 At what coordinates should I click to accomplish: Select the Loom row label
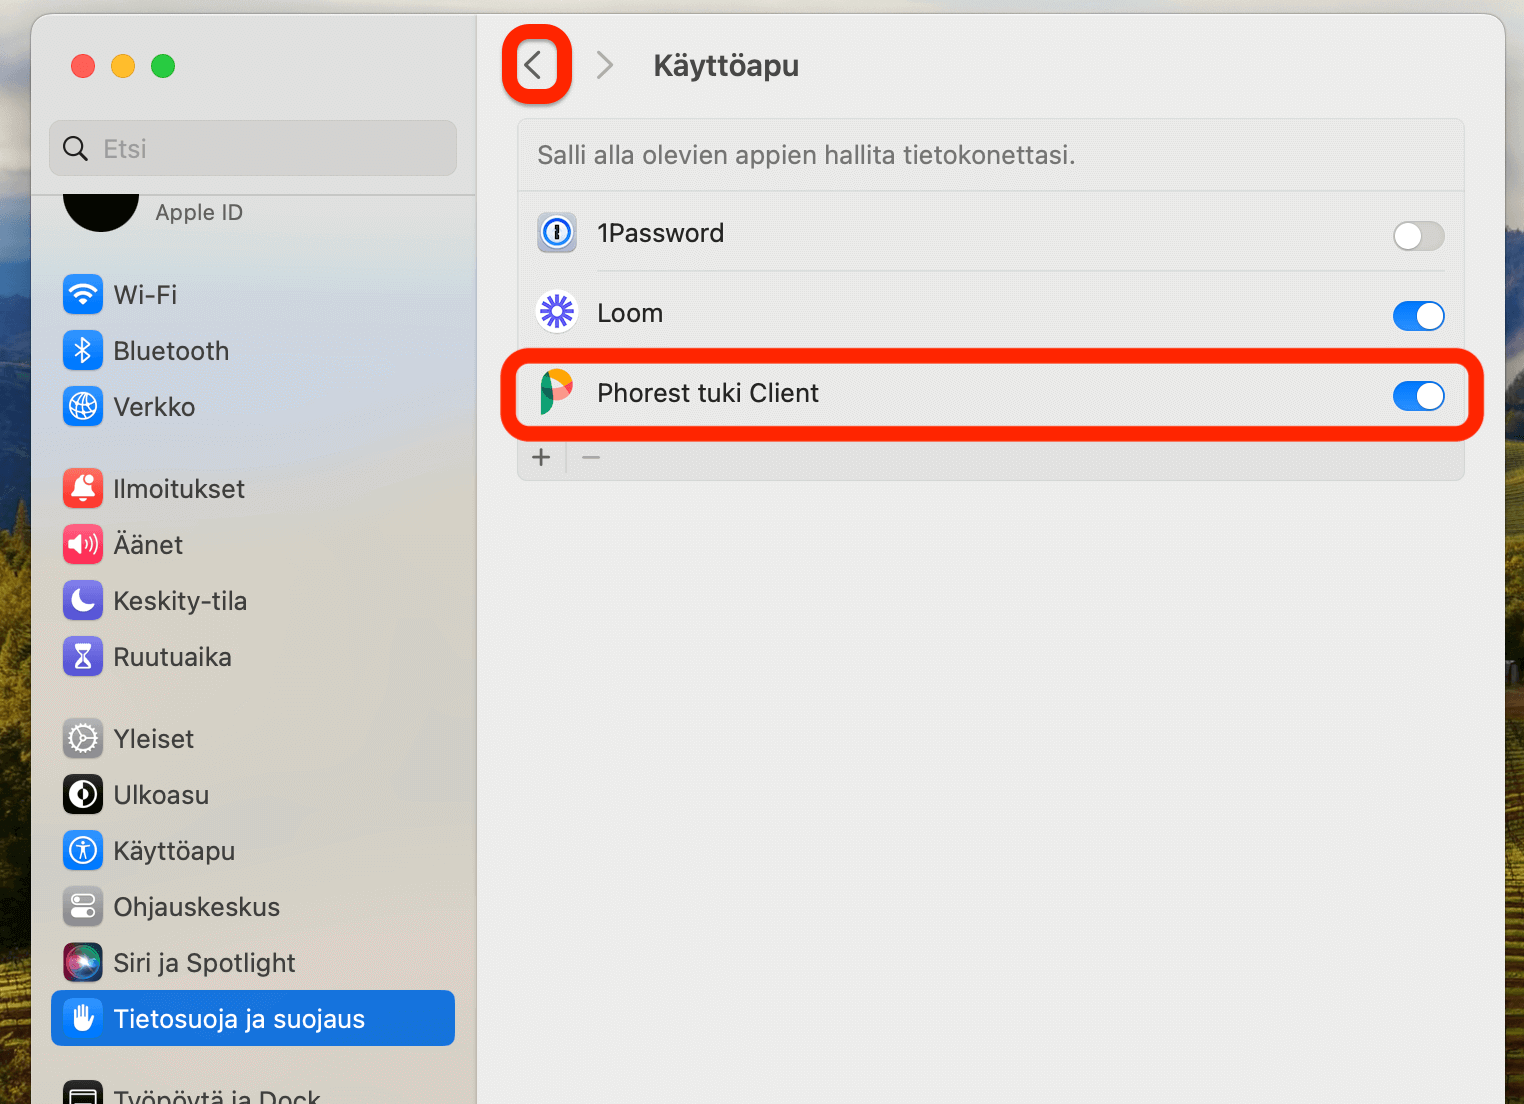pyautogui.click(x=630, y=313)
